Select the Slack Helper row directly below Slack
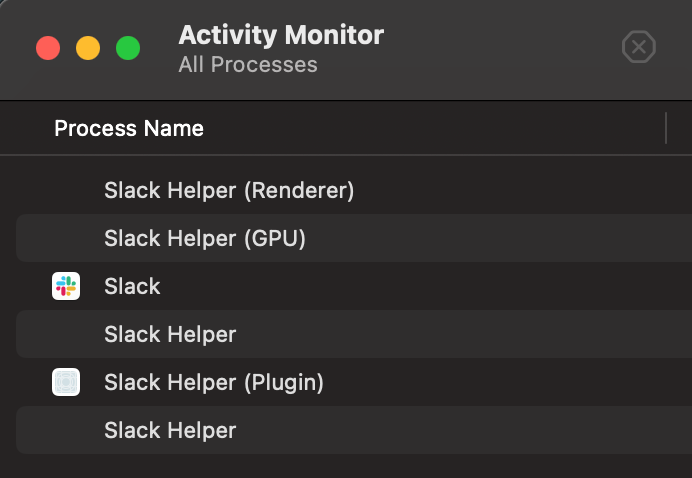The image size is (692, 478). (170, 334)
